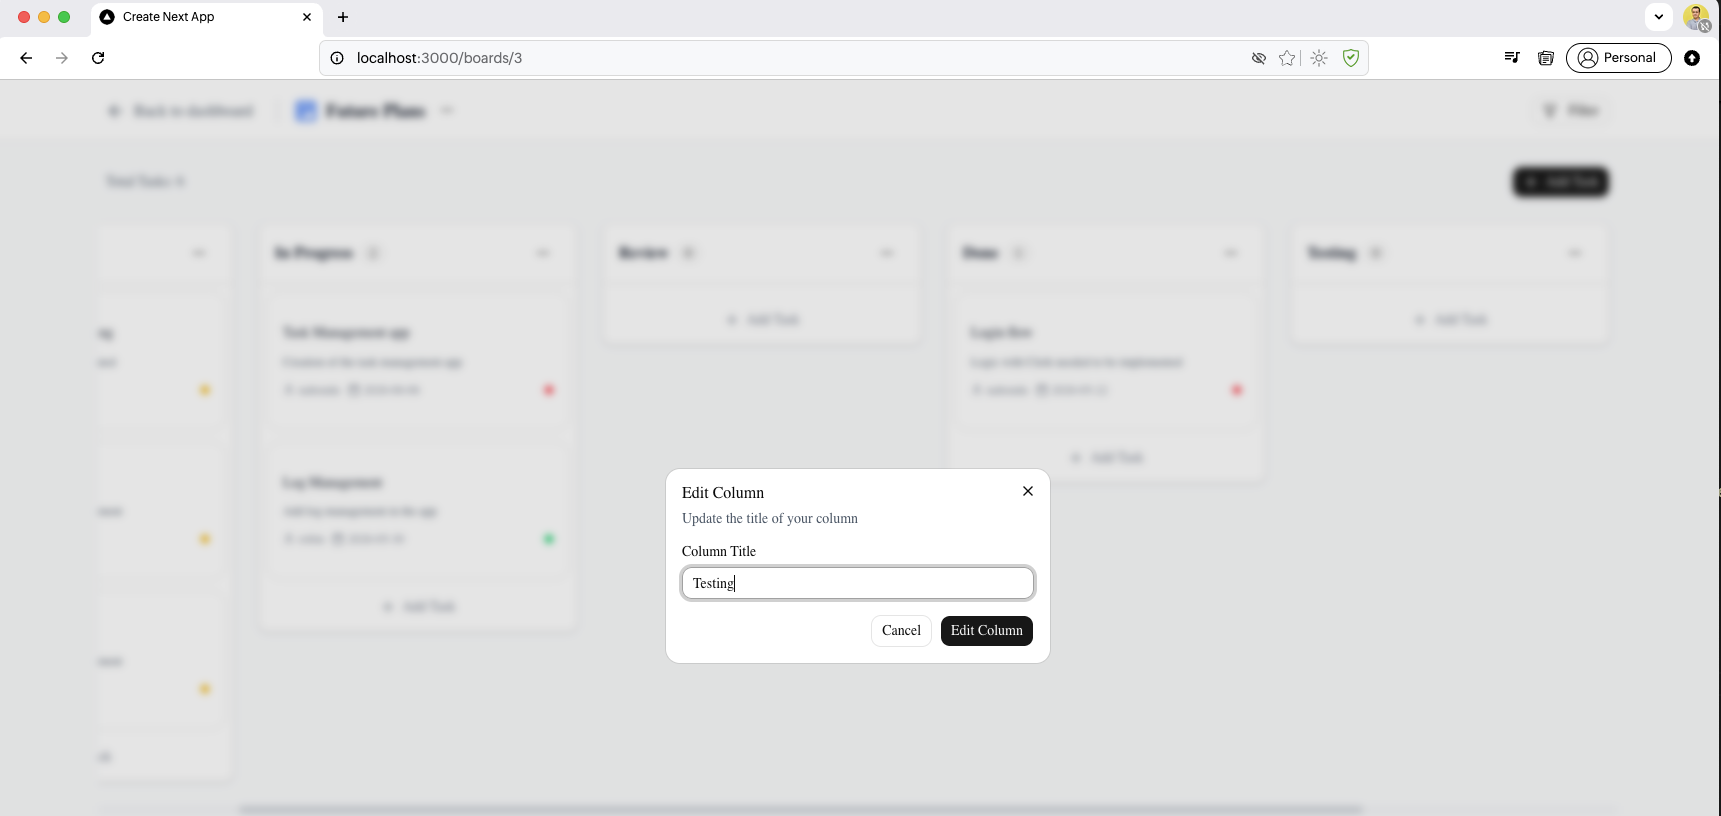This screenshot has width=1721, height=816.
Task: Toggle the brightness sun icon in address bar
Action: [1319, 58]
